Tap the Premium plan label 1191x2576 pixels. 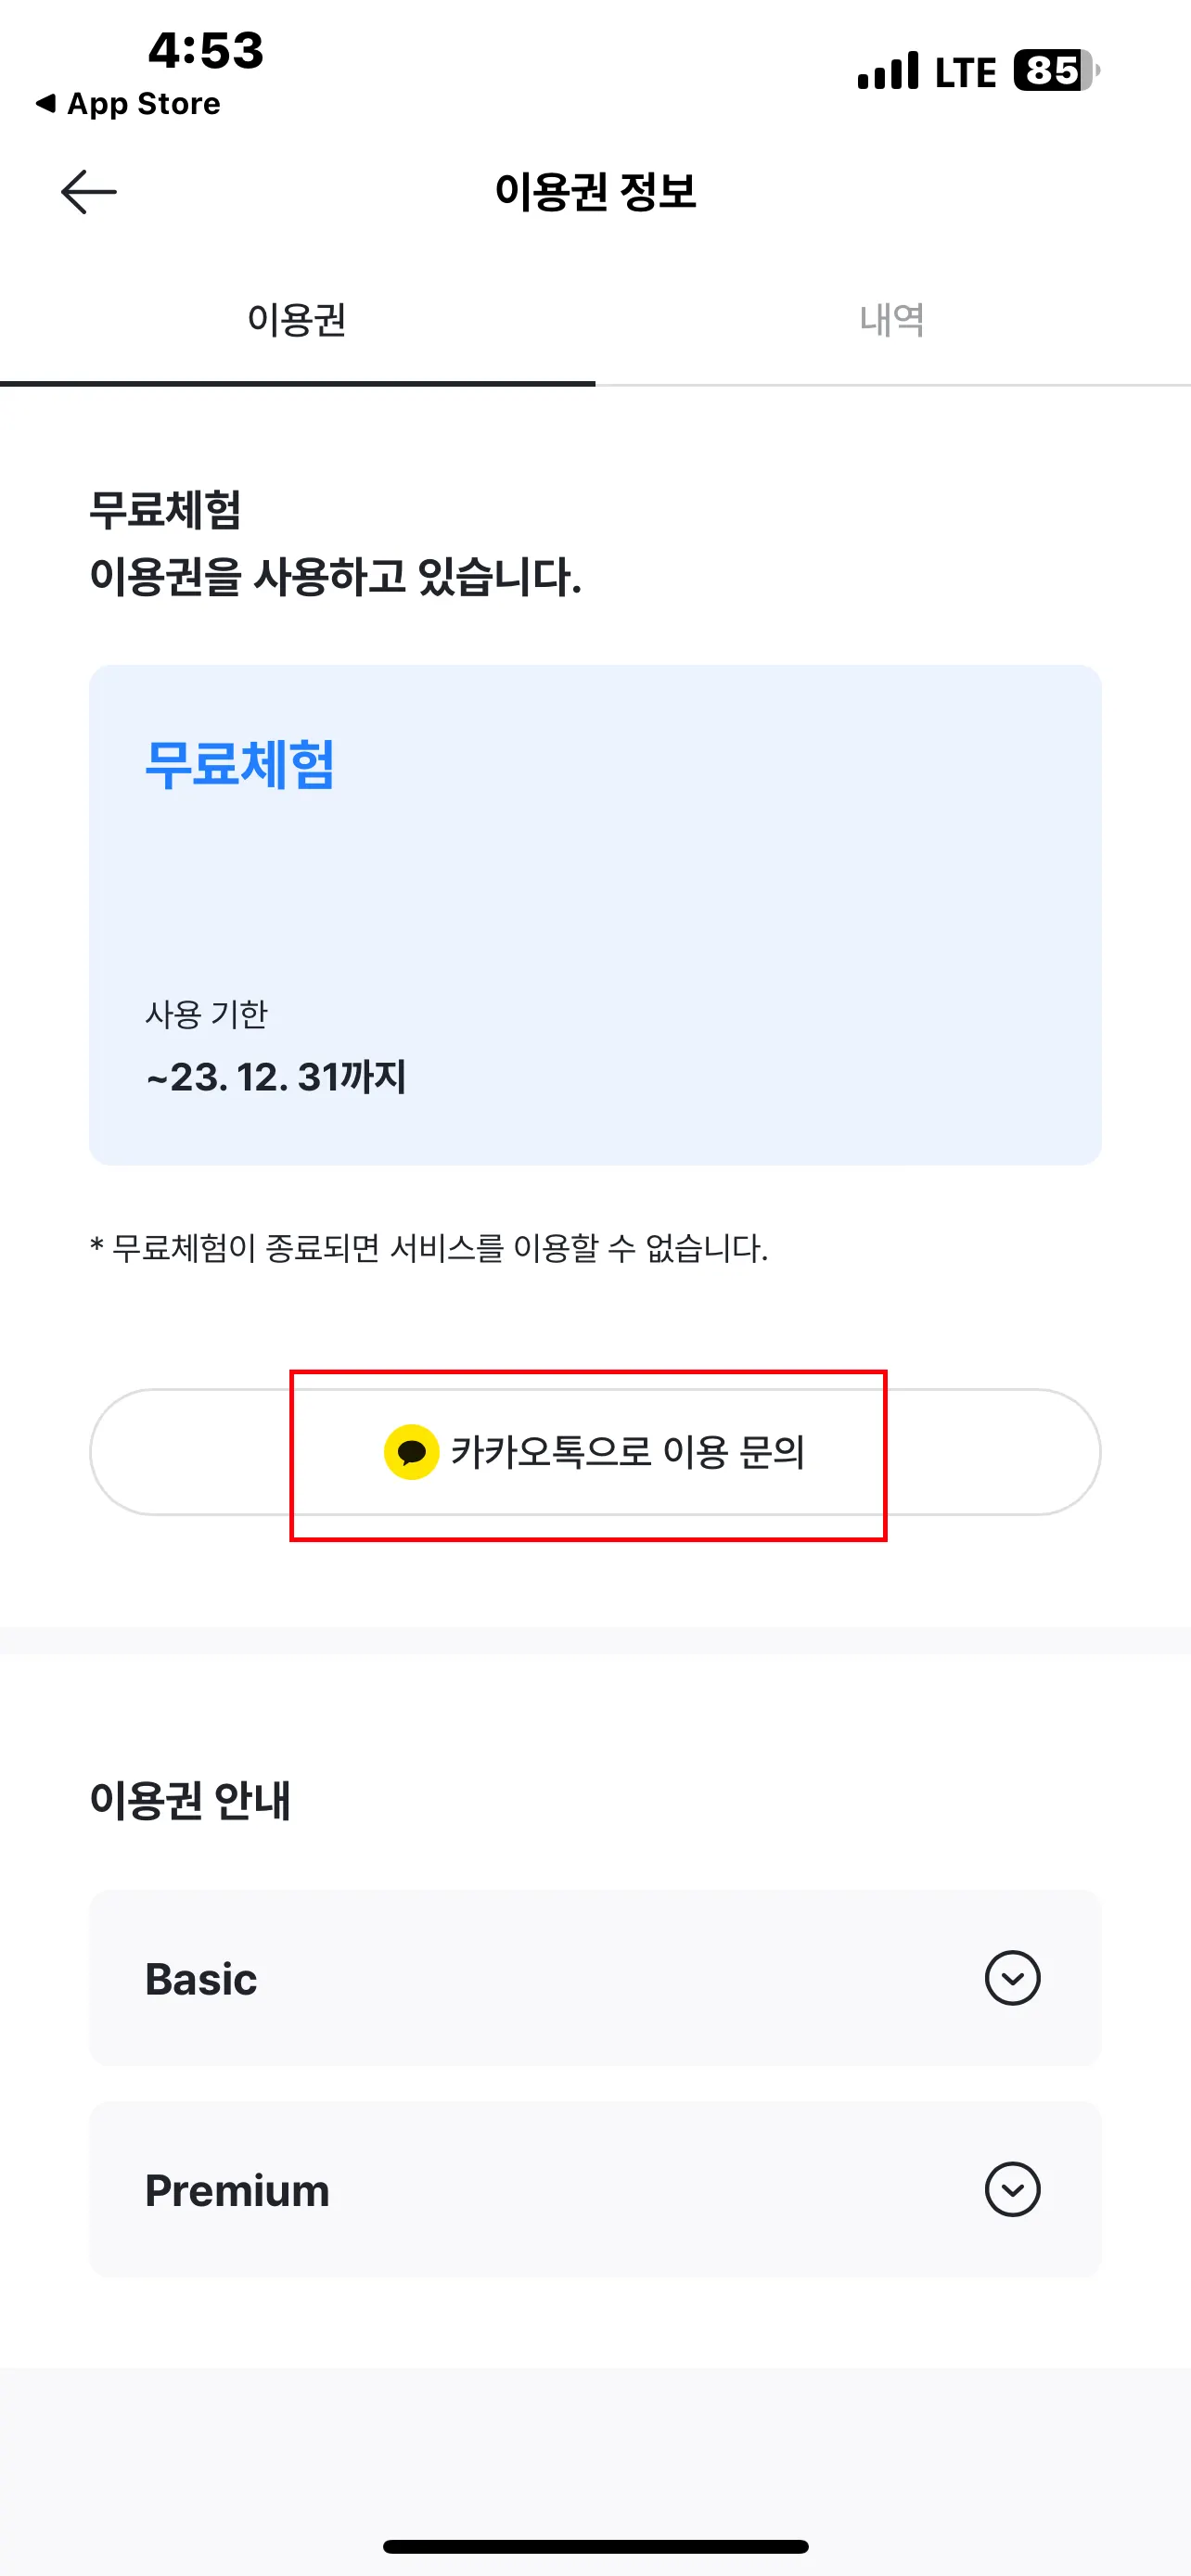[237, 2191]
